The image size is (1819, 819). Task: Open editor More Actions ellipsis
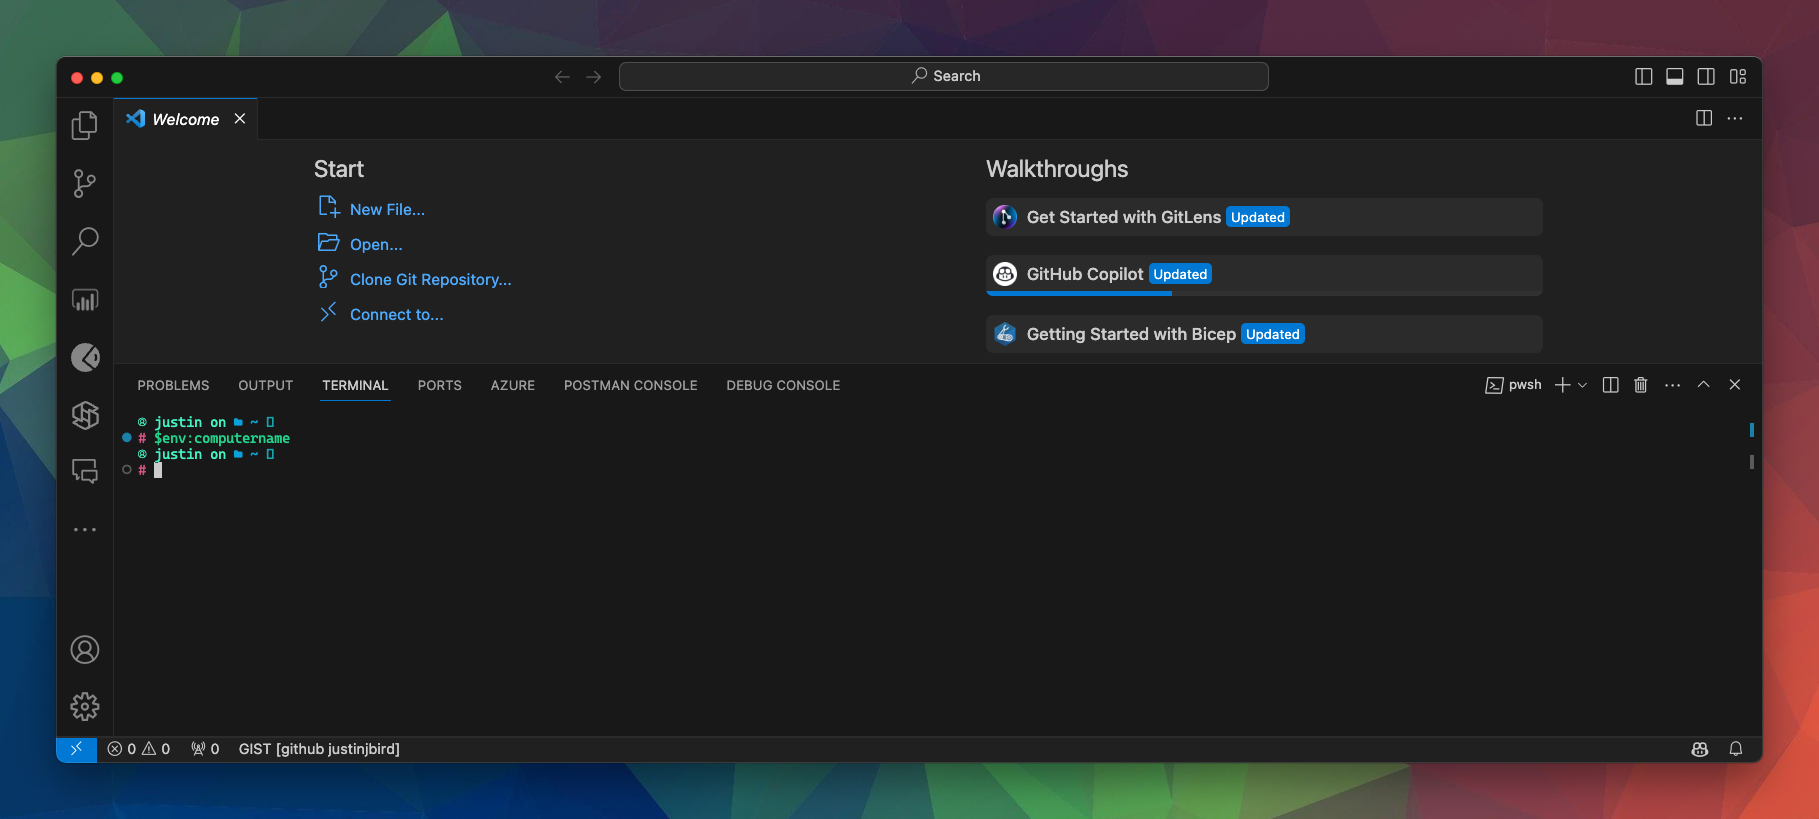pyautogui.click(x=1735, y=118)
